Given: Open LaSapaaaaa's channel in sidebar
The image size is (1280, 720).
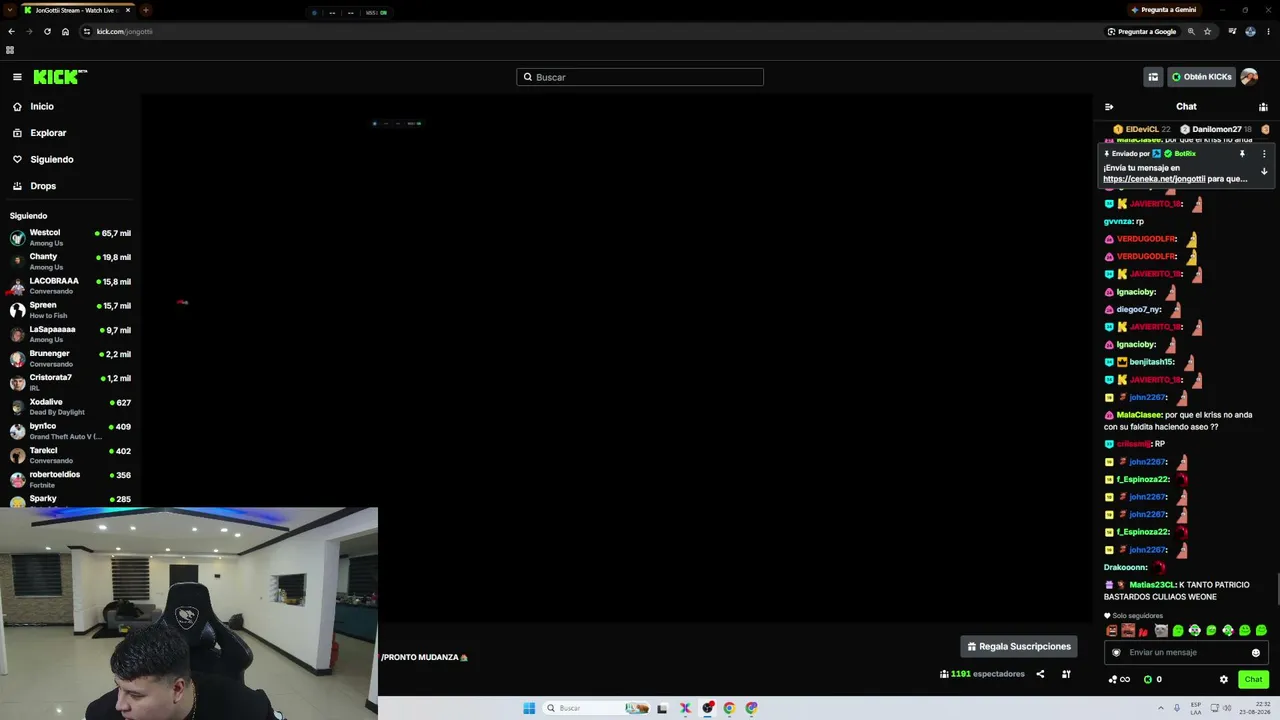Looking at the screenshot, I should pos(70,334).
